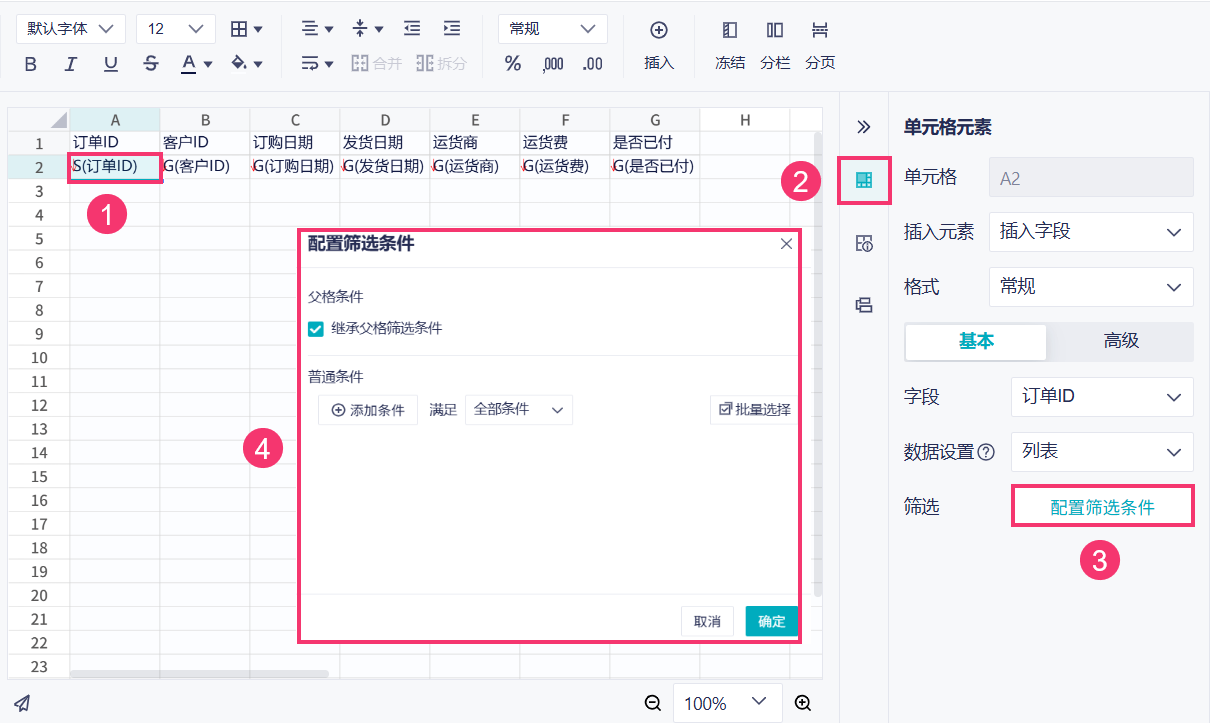Click the 插入 insert button
This screenshot has width=1210, height=723.
[659, 46]
